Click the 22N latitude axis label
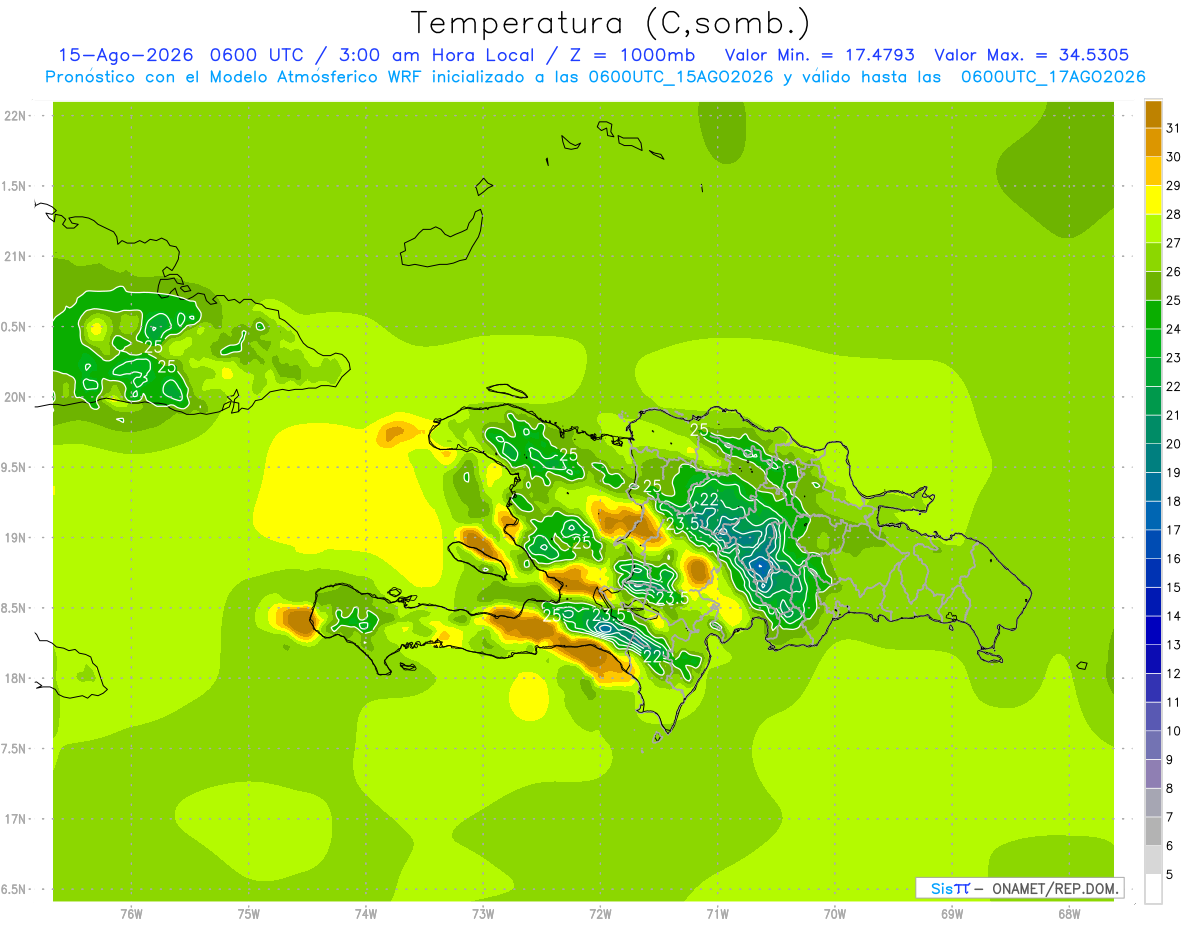This screenshot has width=1200, height=927. tap(15, 116)
